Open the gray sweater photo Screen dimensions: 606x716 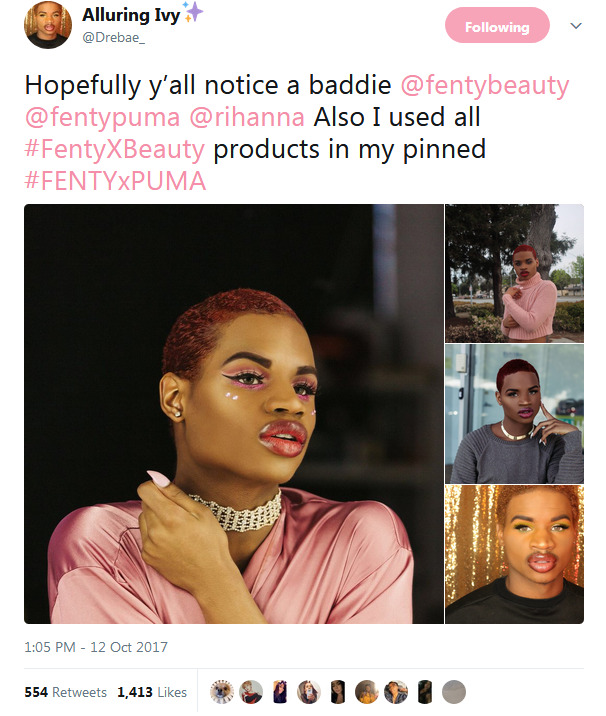pos(515,414)
